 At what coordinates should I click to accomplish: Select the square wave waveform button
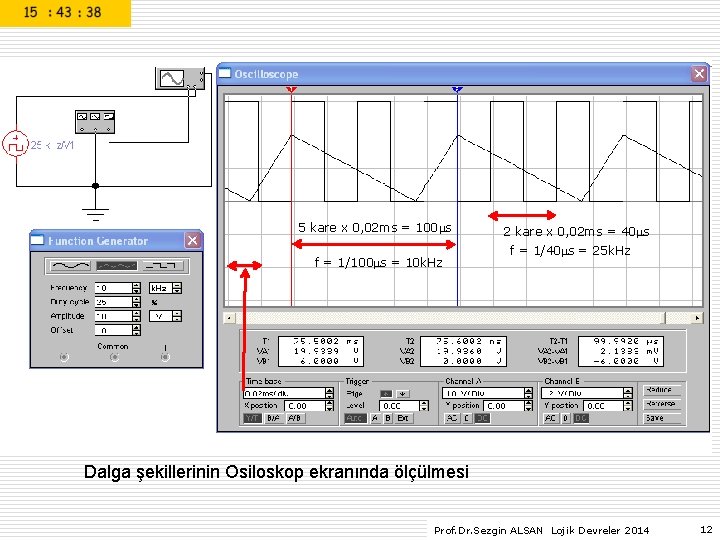pos(163,265)
